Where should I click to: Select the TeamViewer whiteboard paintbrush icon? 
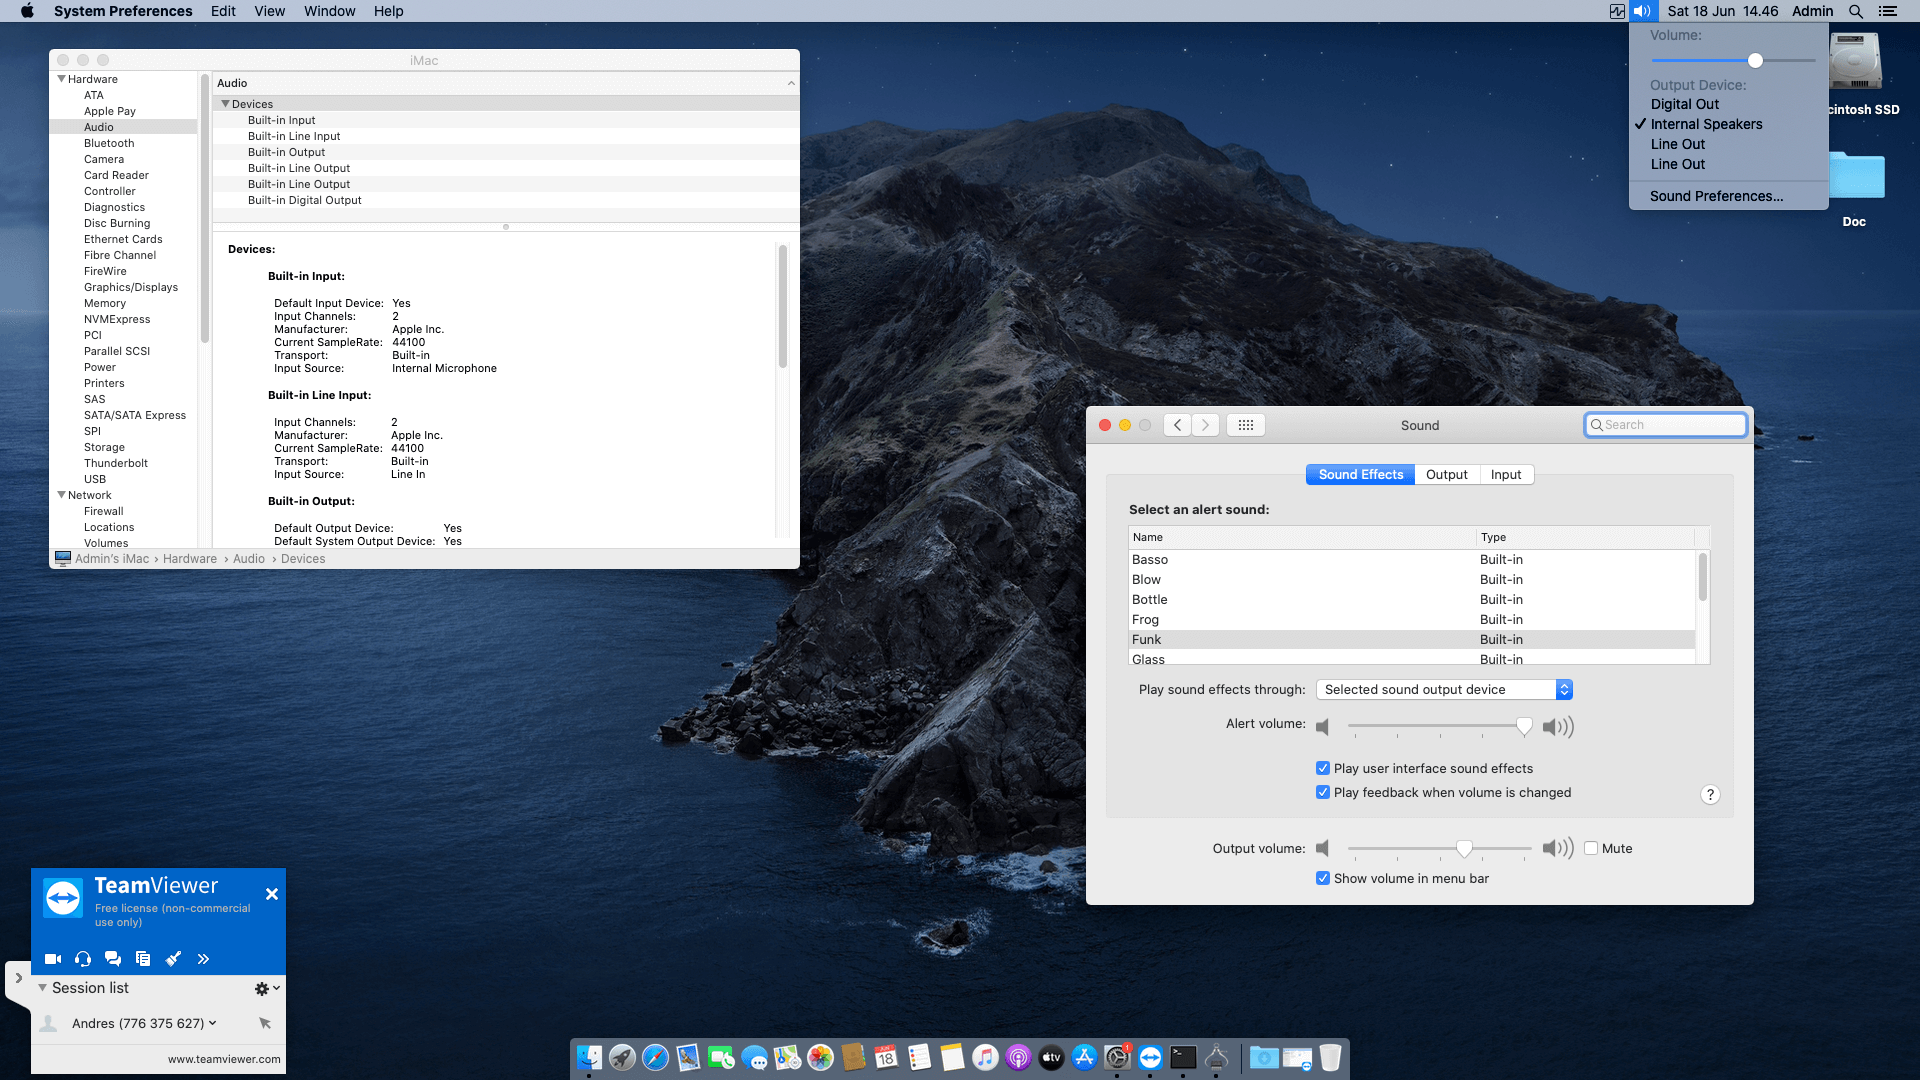click(x=173, y=958)
